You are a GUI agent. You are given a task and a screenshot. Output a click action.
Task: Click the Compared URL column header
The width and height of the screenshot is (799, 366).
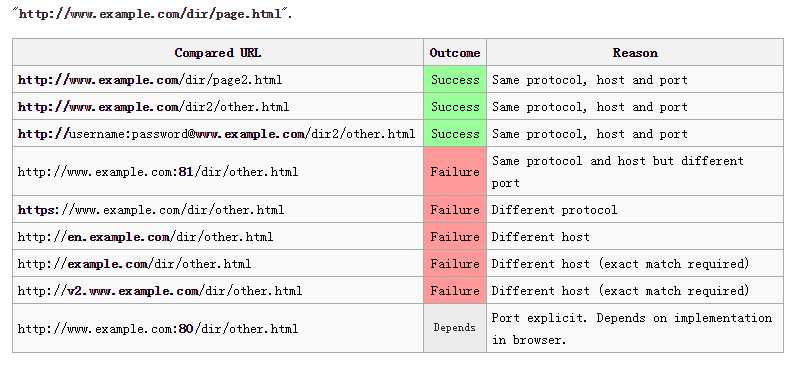[218, 53]
